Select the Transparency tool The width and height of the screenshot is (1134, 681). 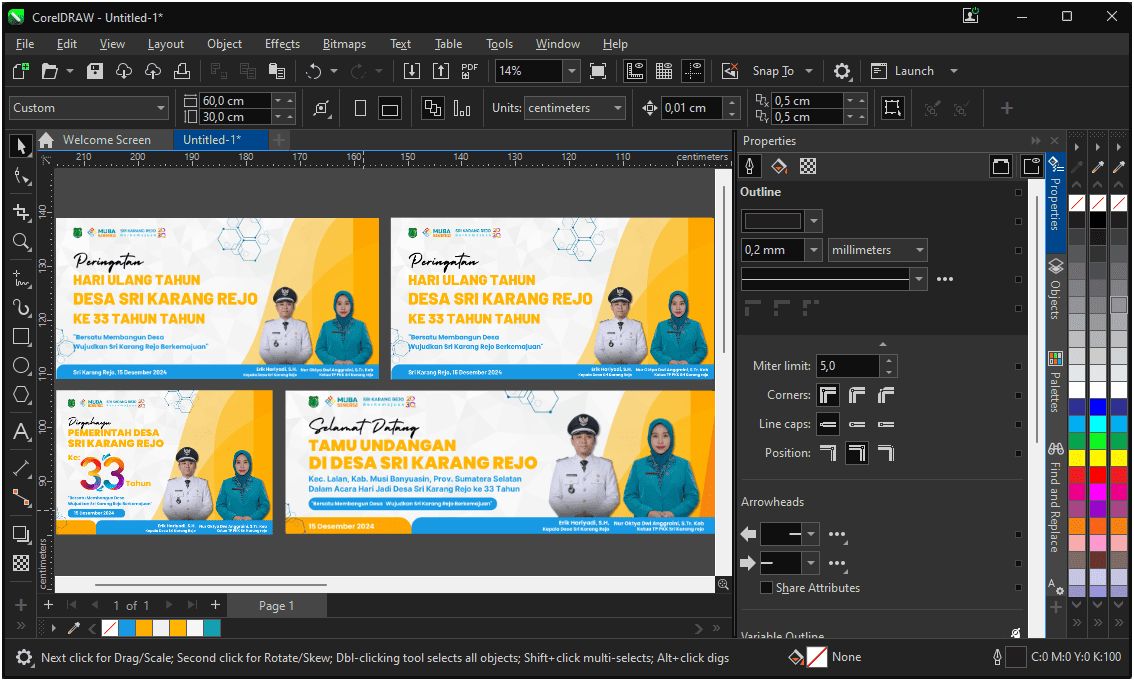coord(21,561)
